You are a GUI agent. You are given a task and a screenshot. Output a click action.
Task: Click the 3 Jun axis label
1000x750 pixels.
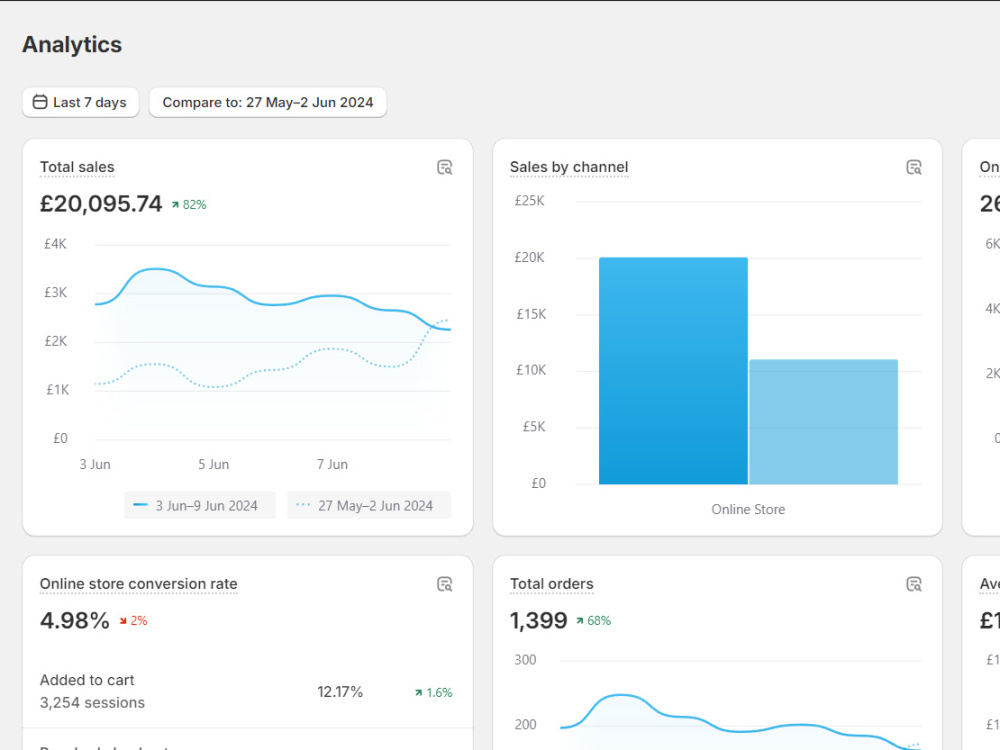click(95, 464)
